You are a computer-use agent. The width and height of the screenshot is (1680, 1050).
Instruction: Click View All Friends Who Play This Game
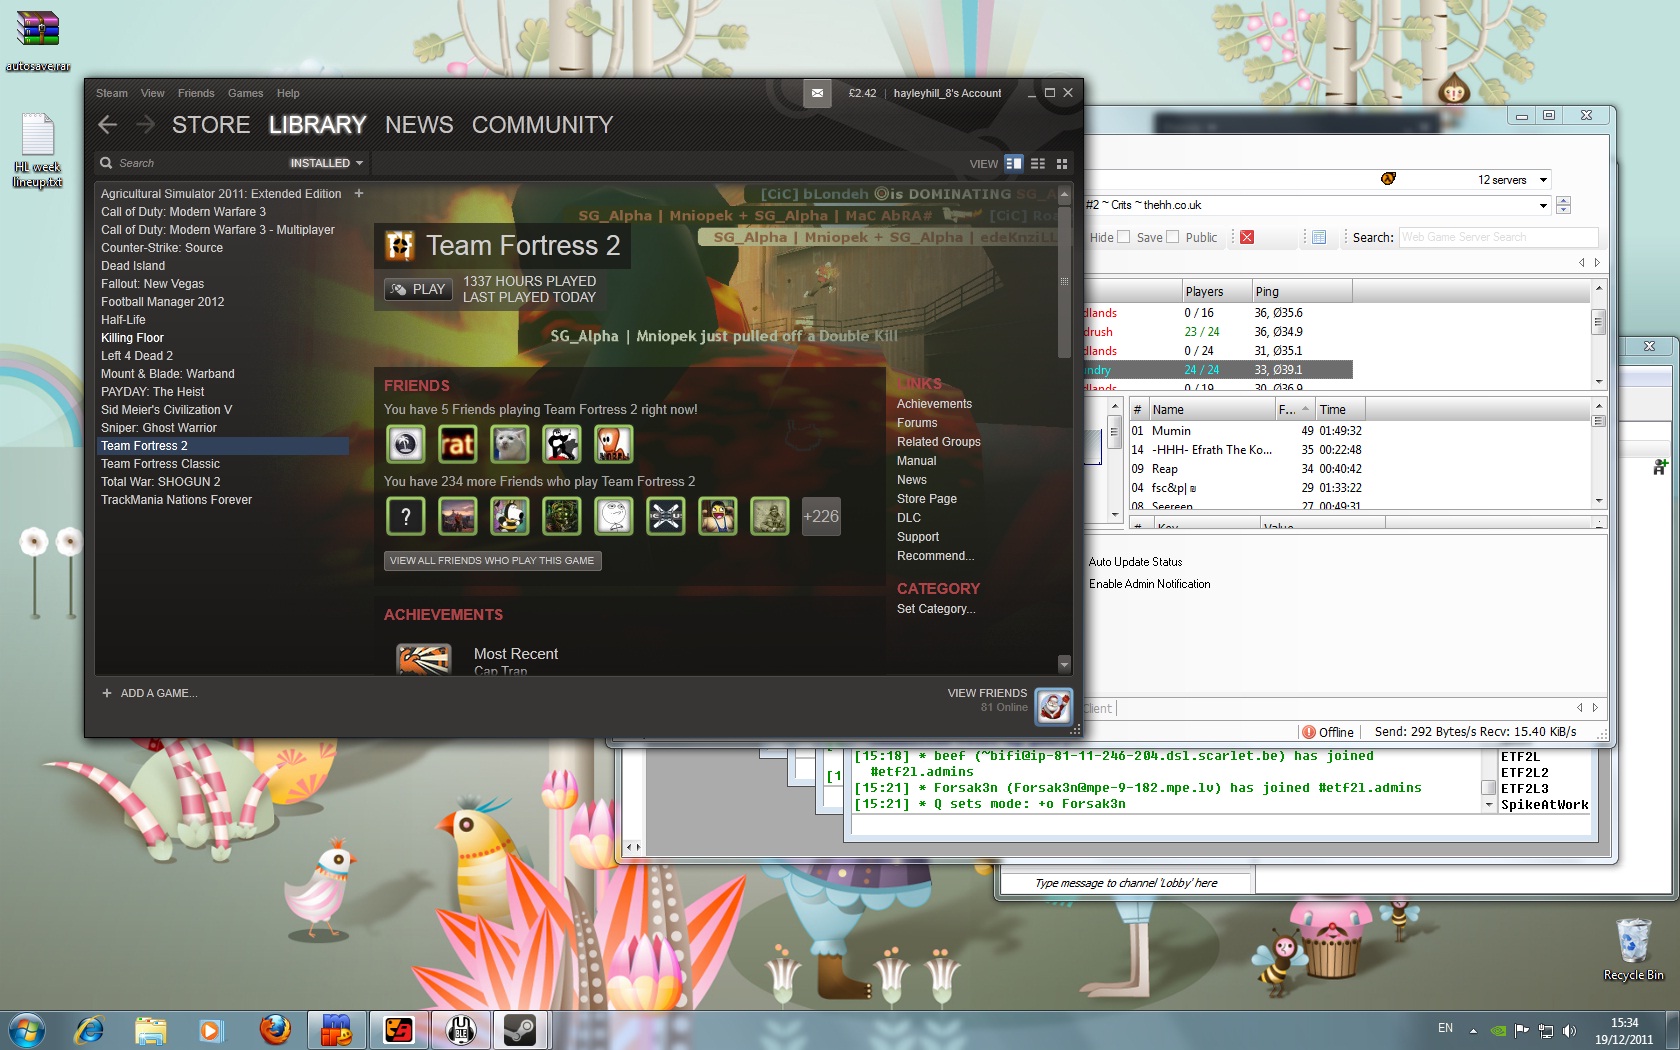492,560
